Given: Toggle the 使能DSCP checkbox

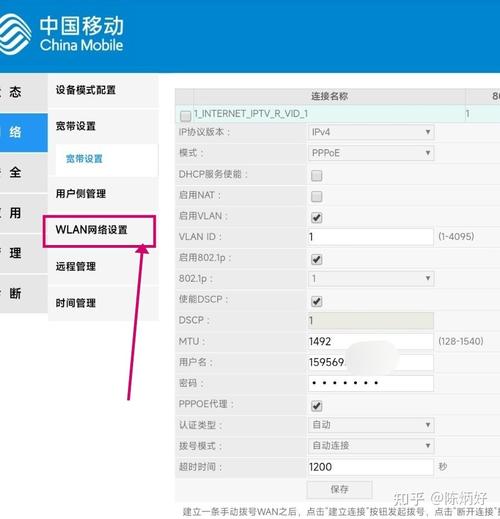Looking at the screenshot, I should [x=316, y=301].
